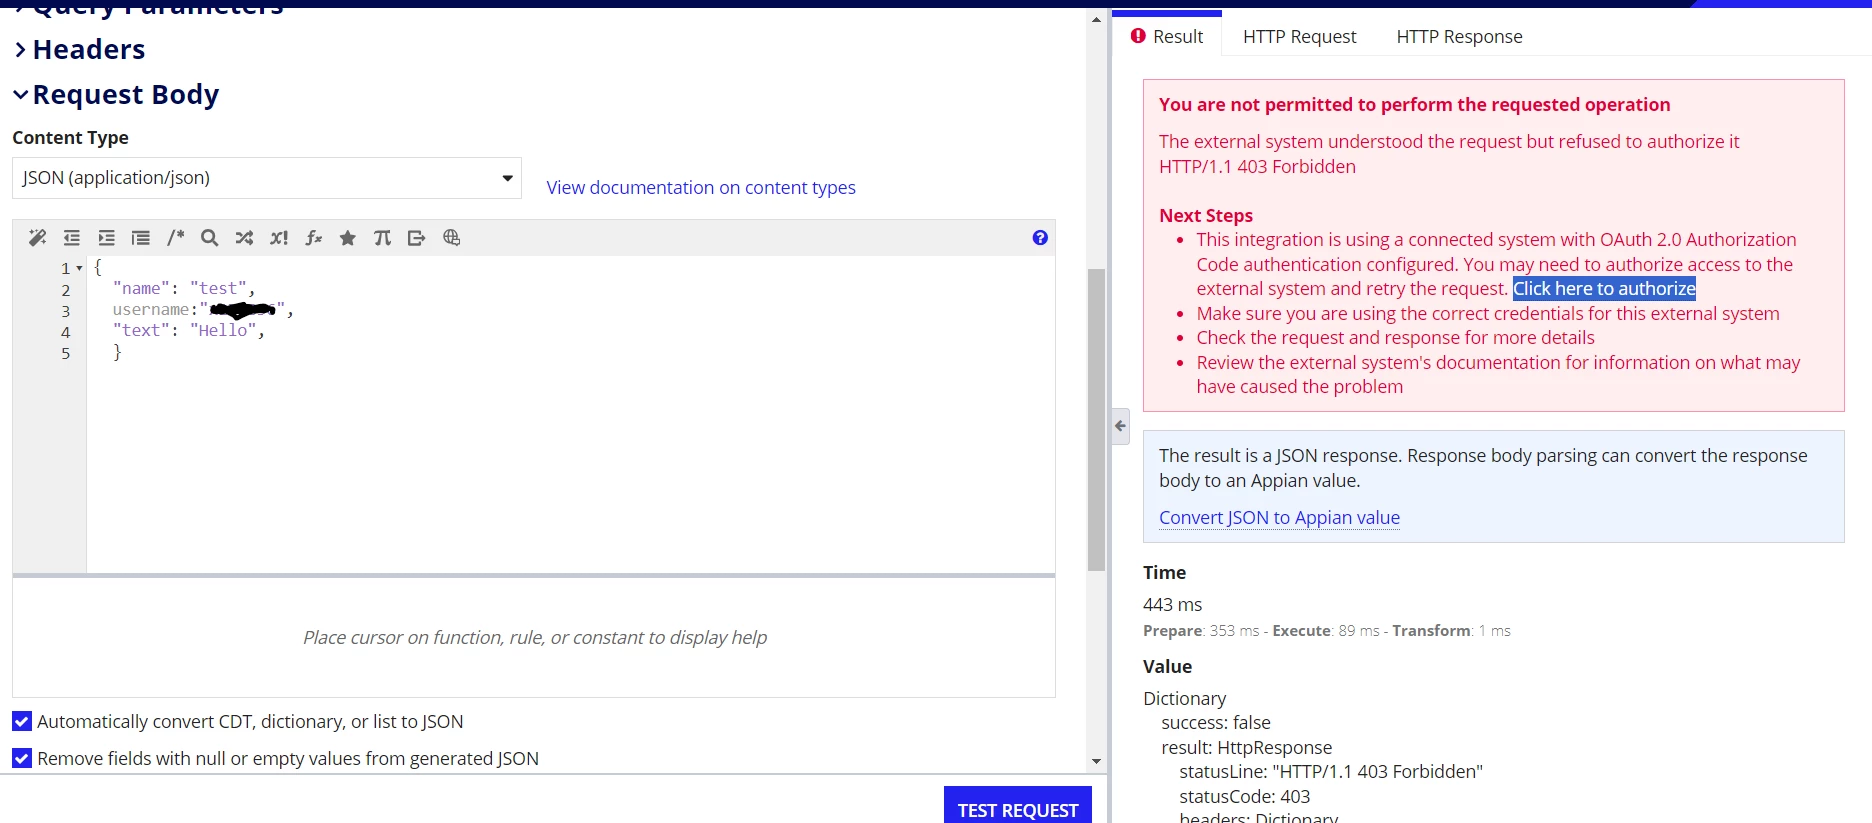Switch to the Result tab

[1167, 36]
